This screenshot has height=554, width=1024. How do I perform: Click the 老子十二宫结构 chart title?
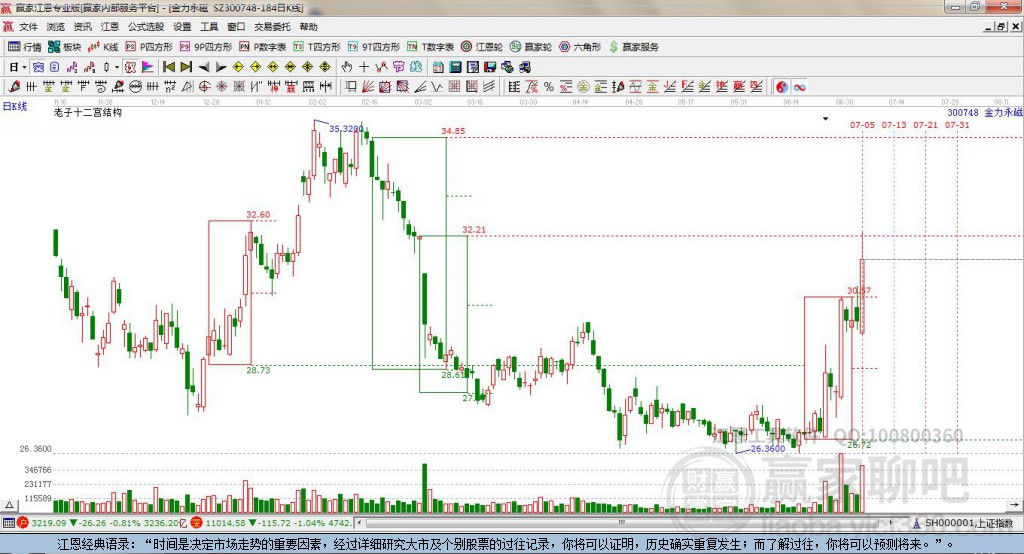pos(88,112)
